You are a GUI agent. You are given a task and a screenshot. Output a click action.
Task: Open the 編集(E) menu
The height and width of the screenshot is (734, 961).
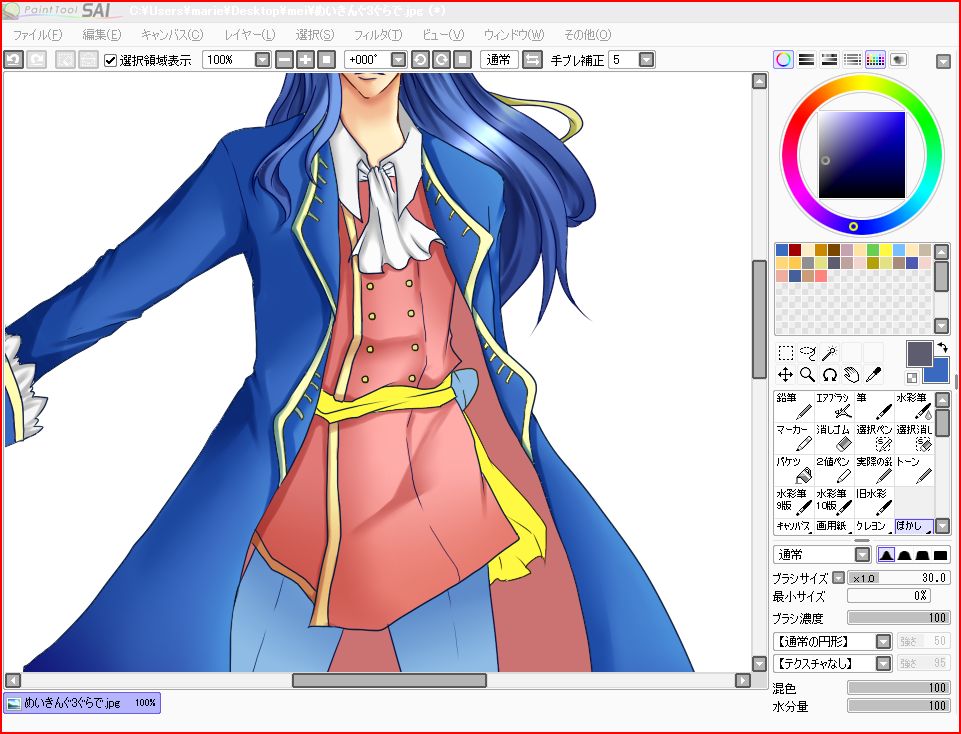(102, 35)
